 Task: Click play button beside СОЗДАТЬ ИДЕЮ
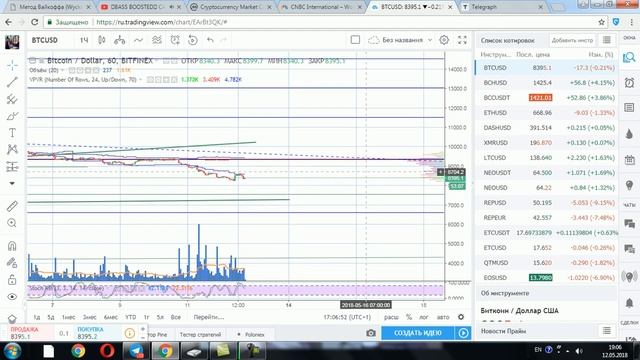(x=463, y=333)
